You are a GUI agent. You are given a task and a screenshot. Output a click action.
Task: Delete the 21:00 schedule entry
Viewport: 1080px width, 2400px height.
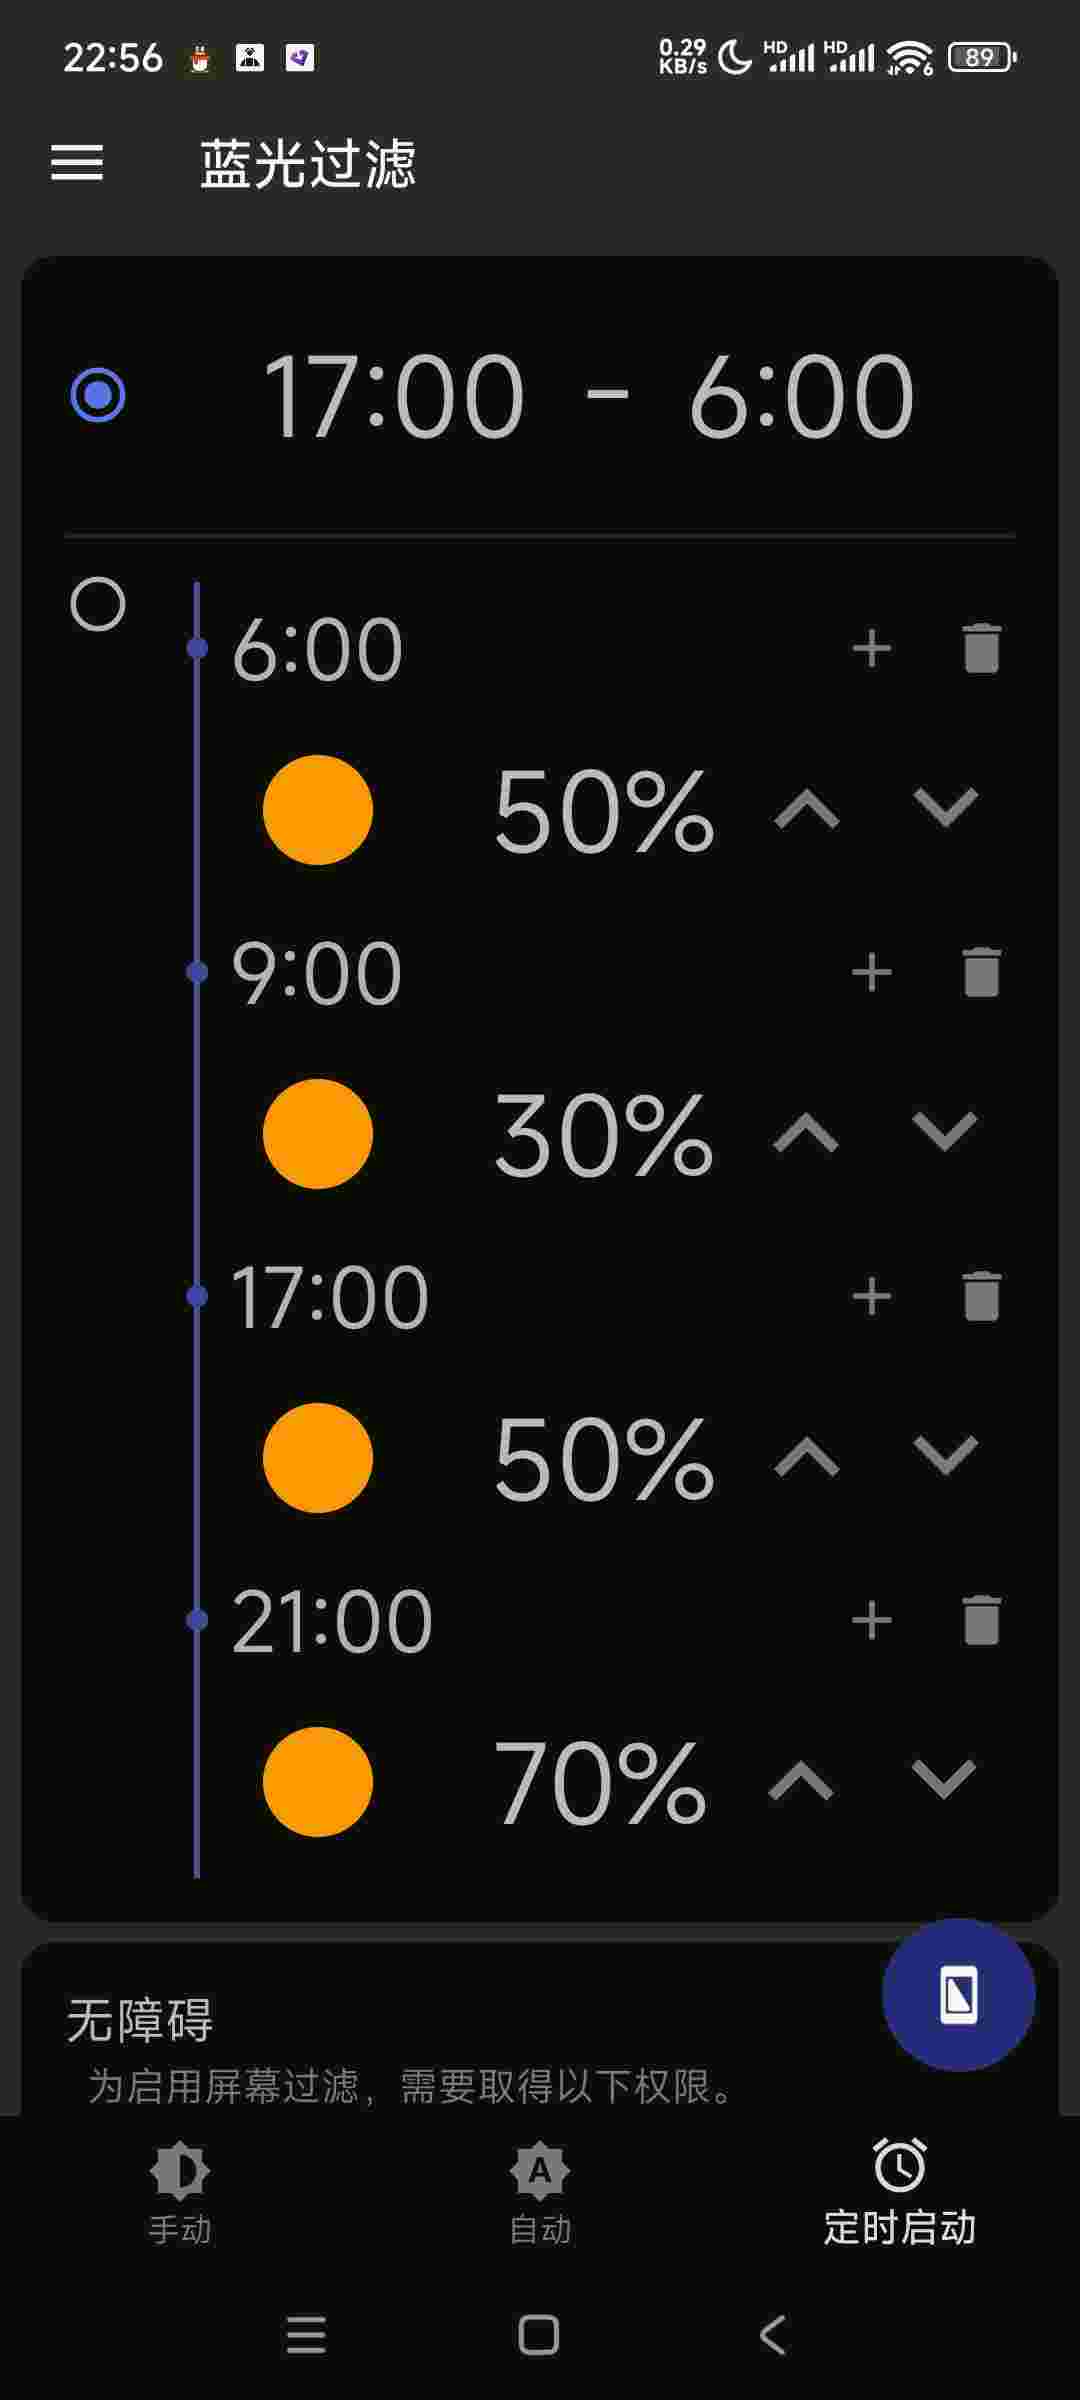[981, 1620]
